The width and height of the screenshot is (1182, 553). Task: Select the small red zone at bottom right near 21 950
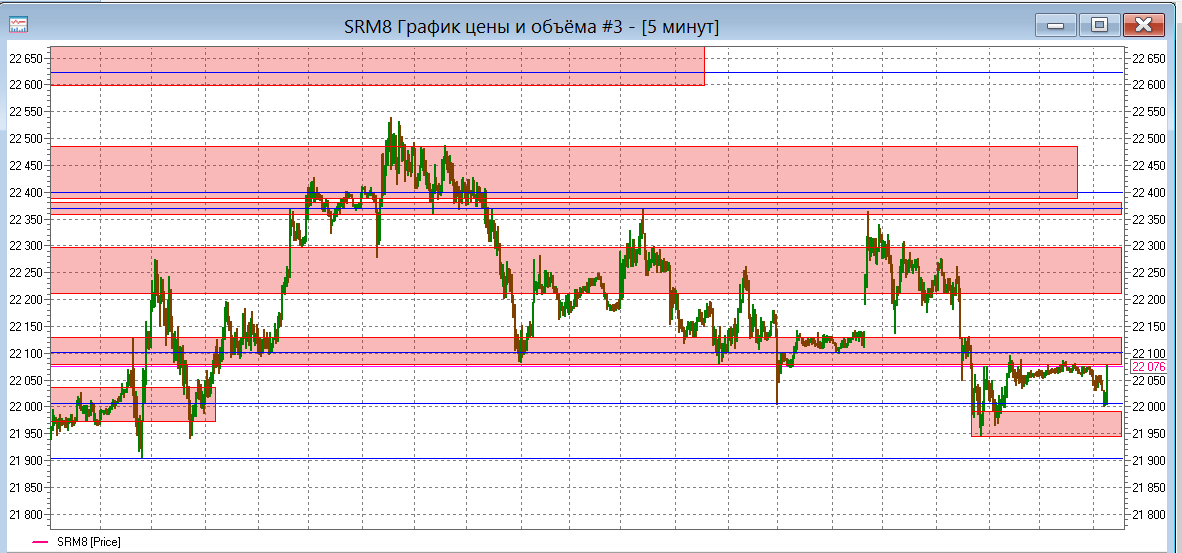[x=1047, y=423]
